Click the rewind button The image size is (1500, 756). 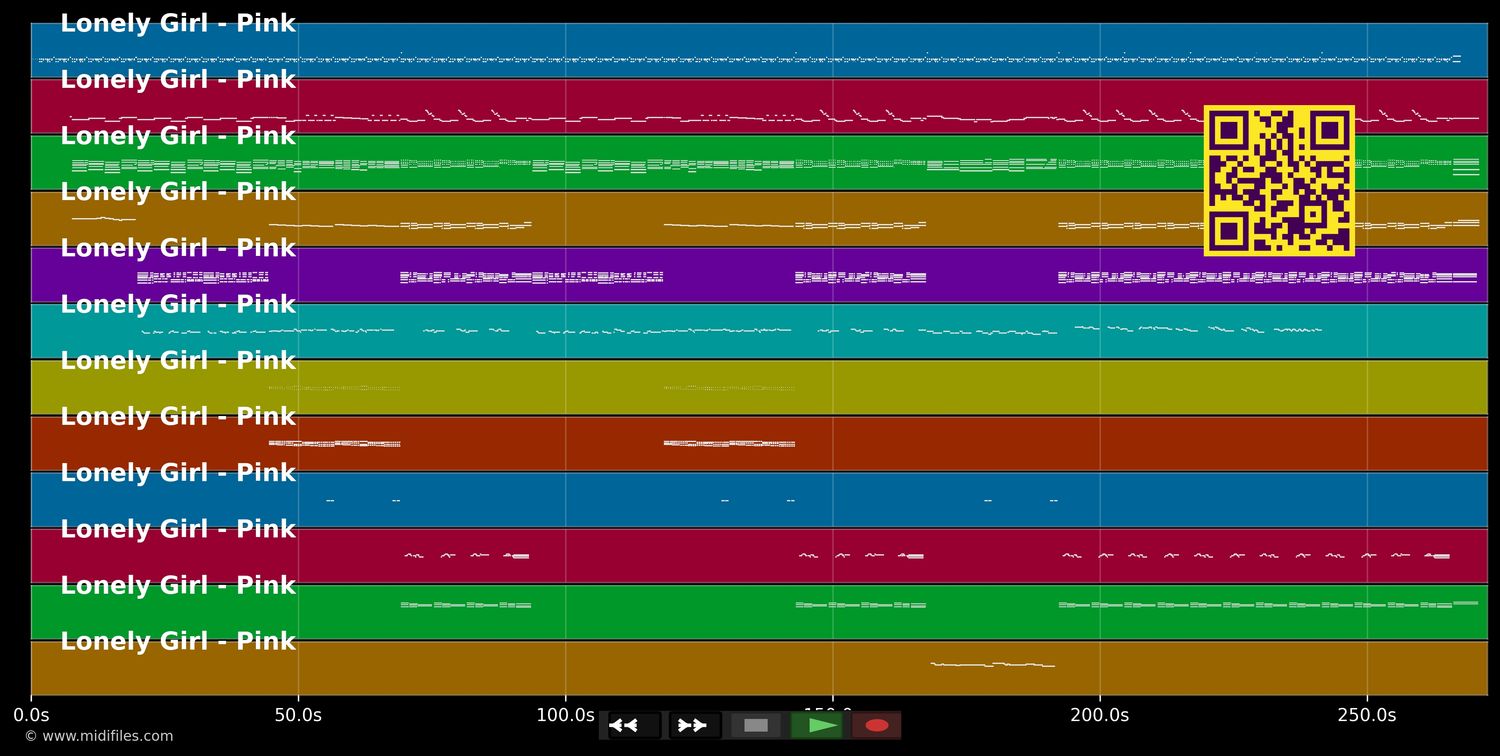(x=634, y=725)
